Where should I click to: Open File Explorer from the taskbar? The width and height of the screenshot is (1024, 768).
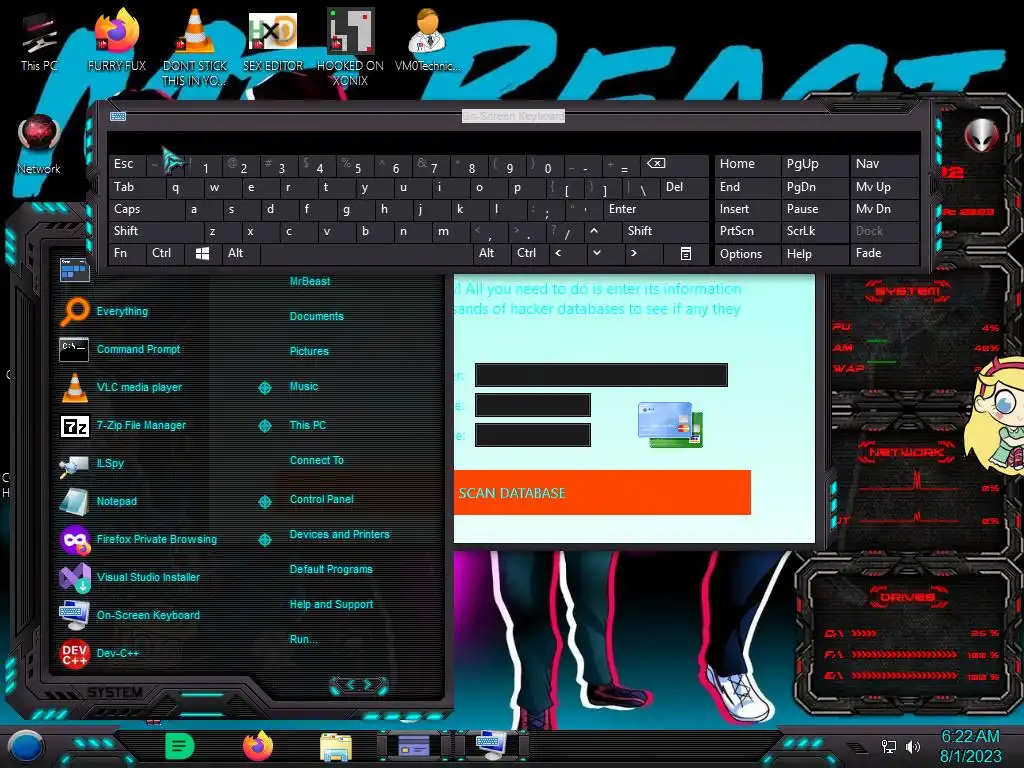(x=336, y=747)
